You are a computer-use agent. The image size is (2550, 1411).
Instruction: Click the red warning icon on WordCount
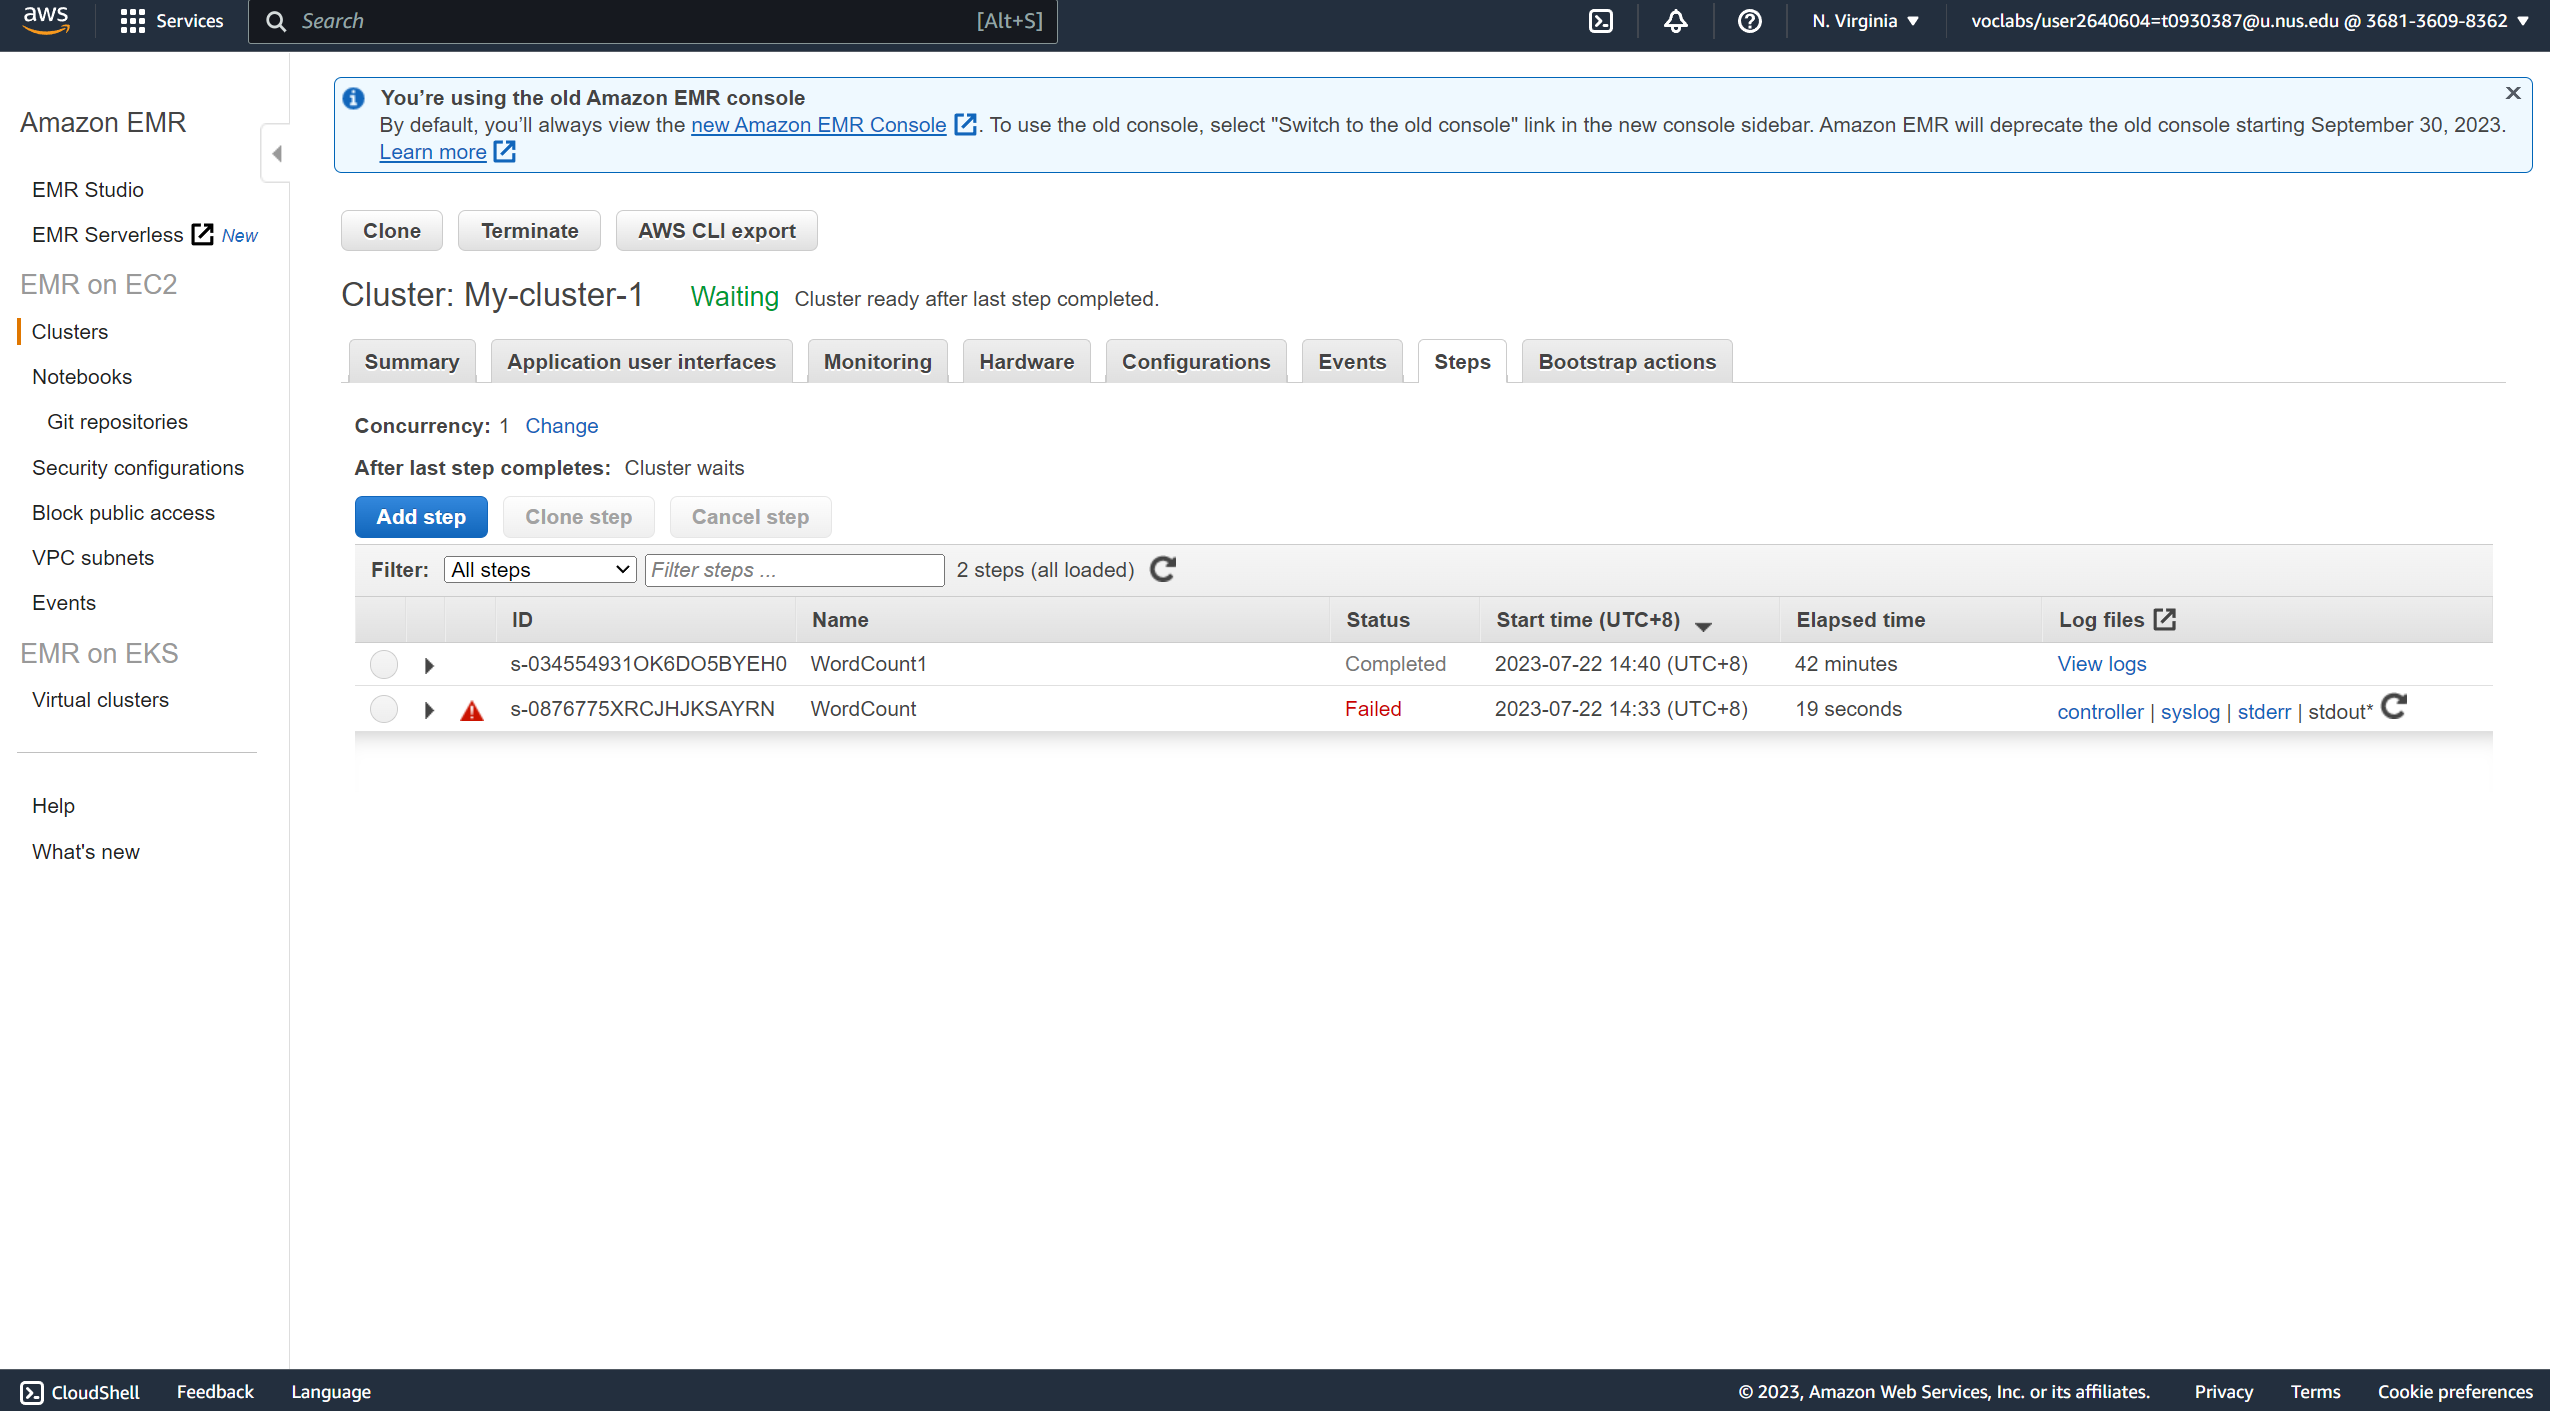tap(472, 711)
